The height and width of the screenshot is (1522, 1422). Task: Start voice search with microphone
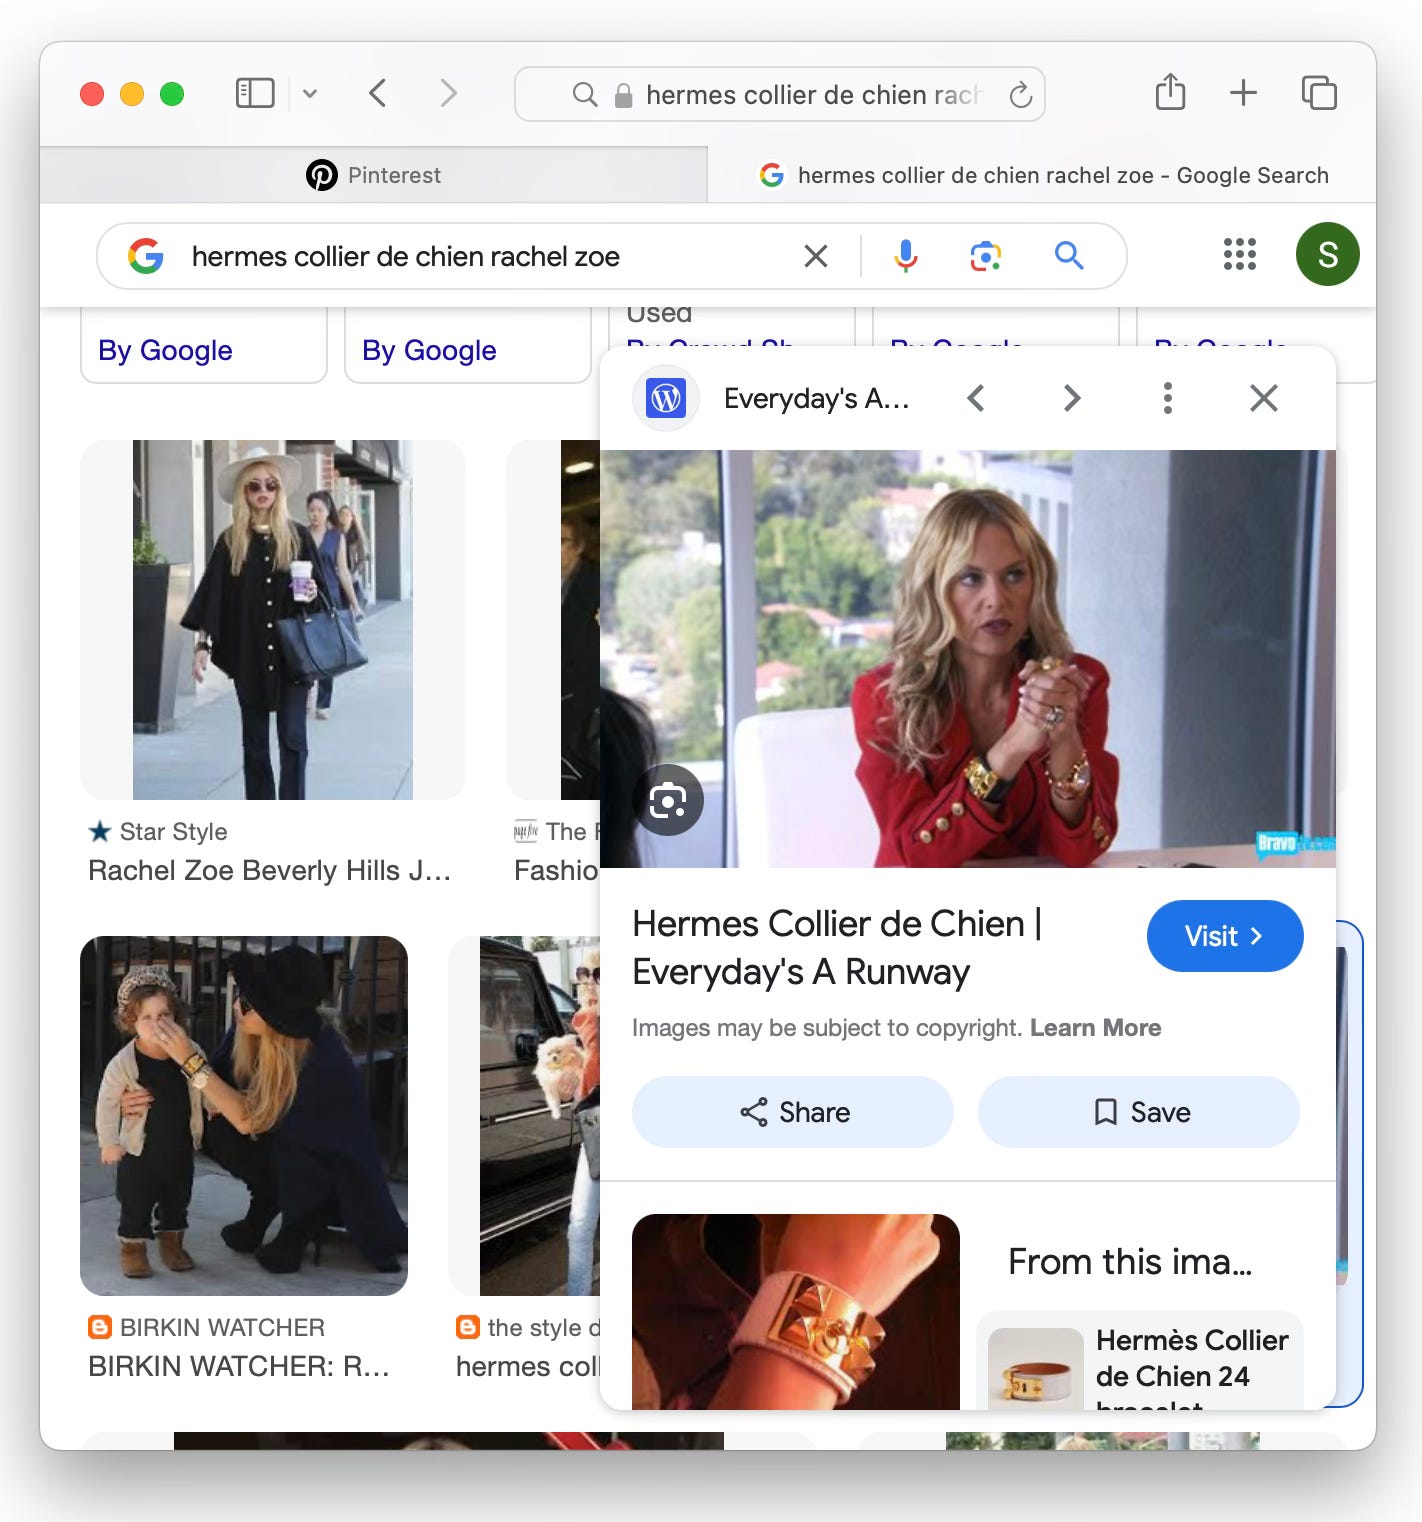pos(905,256)
